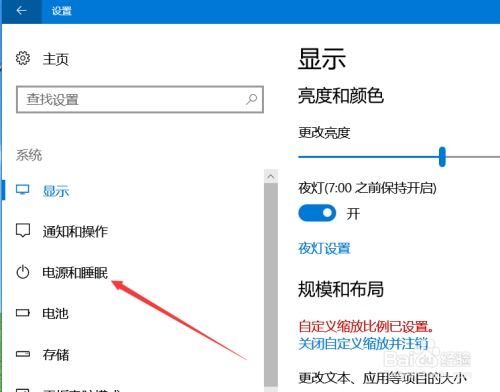Toggle the night light switch off
Viewport: 500px width, 392px height.
(317, 213)
